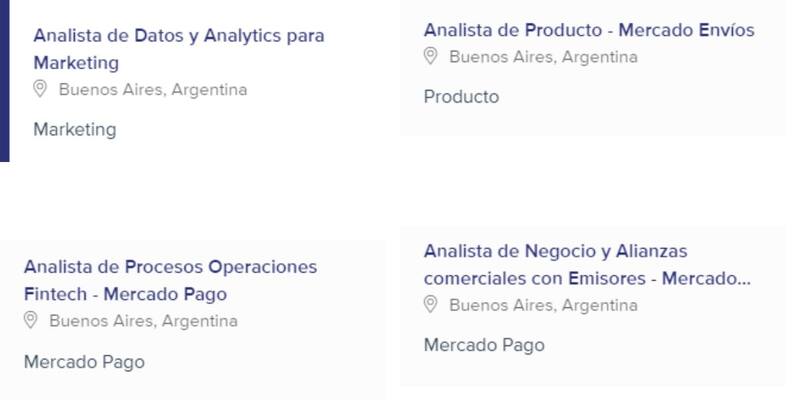
Task: Select the Producto department label
Action: [x=461, y=97]
